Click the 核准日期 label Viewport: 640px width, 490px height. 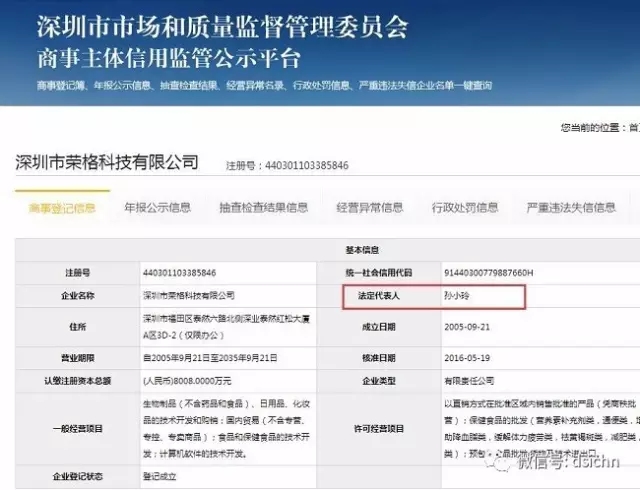coord(379,358)
